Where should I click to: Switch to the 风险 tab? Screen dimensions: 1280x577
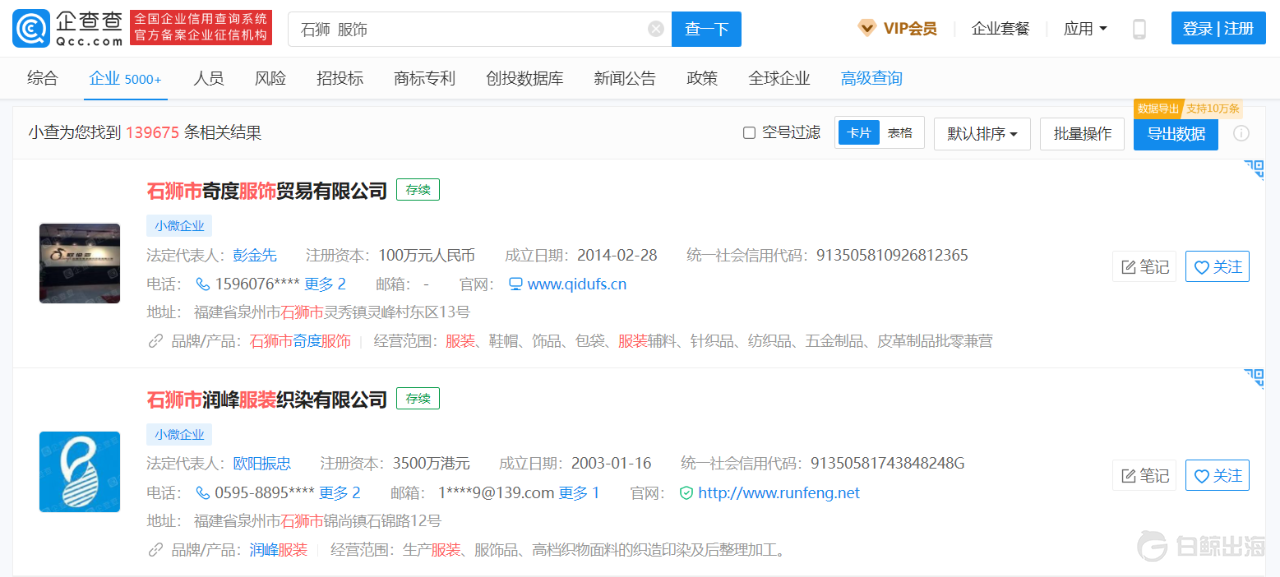tap(270, 78)
